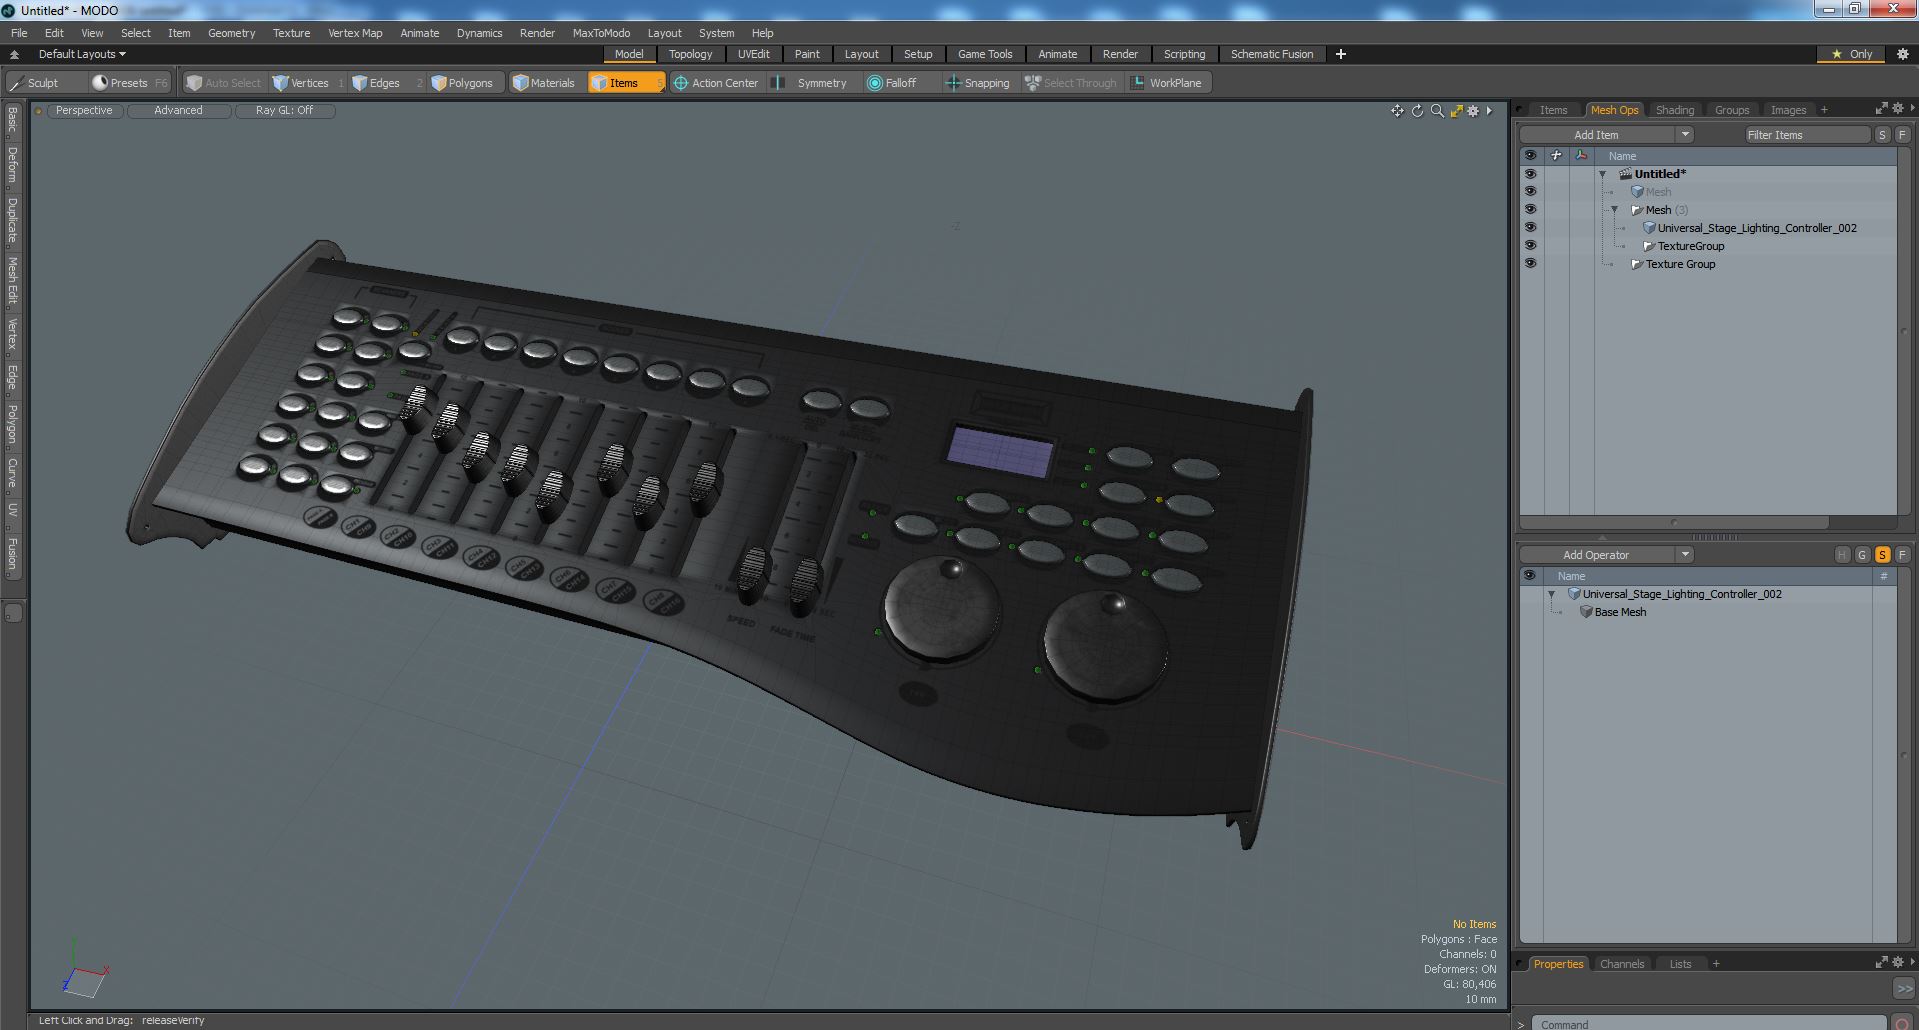Open the Action Center options
1919x1030 pixels.
pyautogui.click(x=716, y=83)
